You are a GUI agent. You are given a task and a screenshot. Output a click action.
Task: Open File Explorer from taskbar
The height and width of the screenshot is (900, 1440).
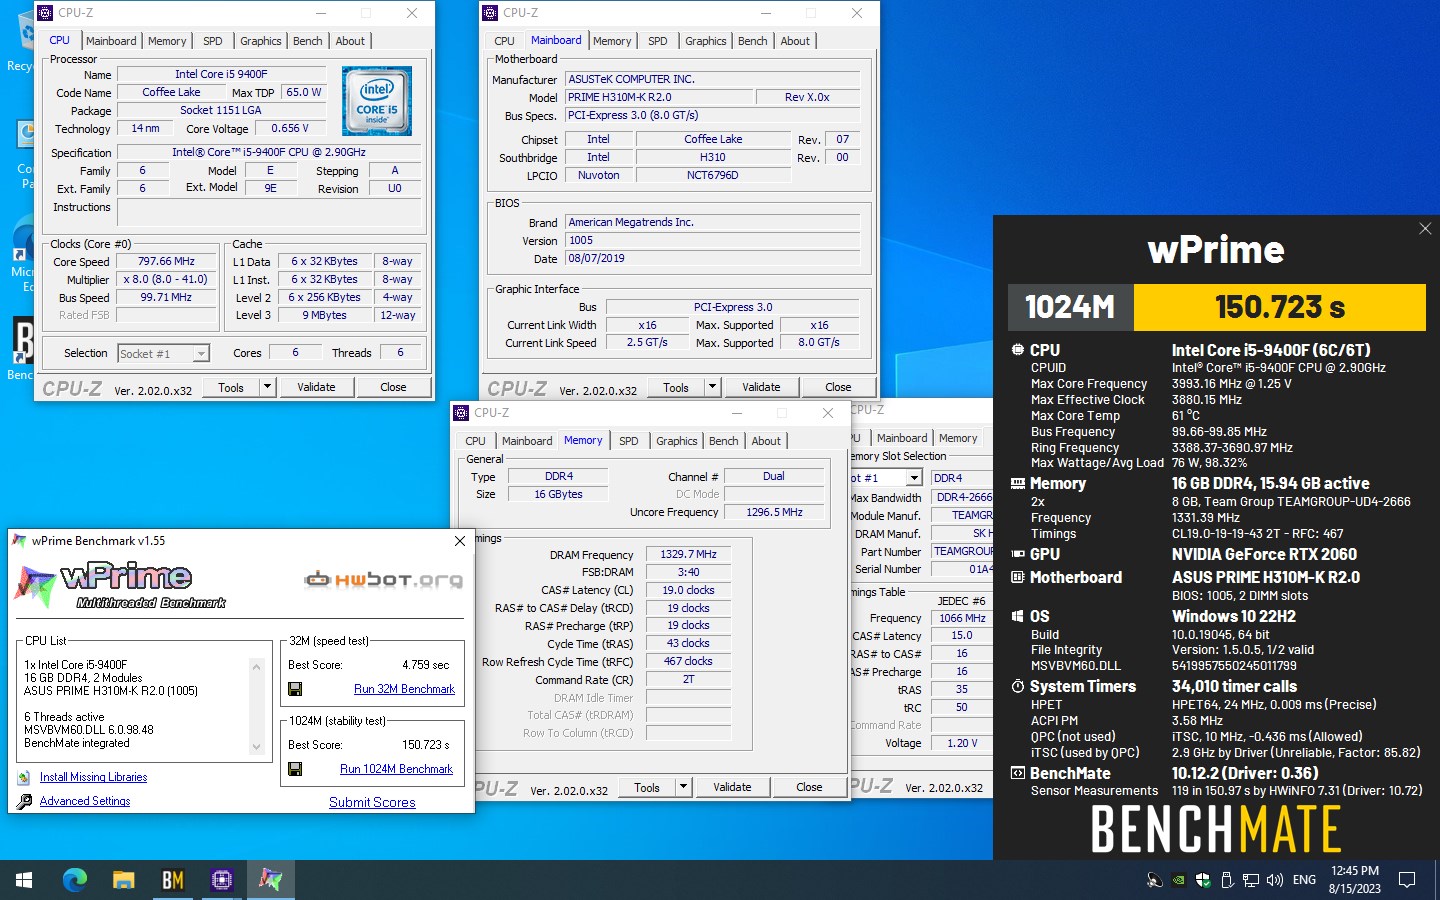point(123,880)
